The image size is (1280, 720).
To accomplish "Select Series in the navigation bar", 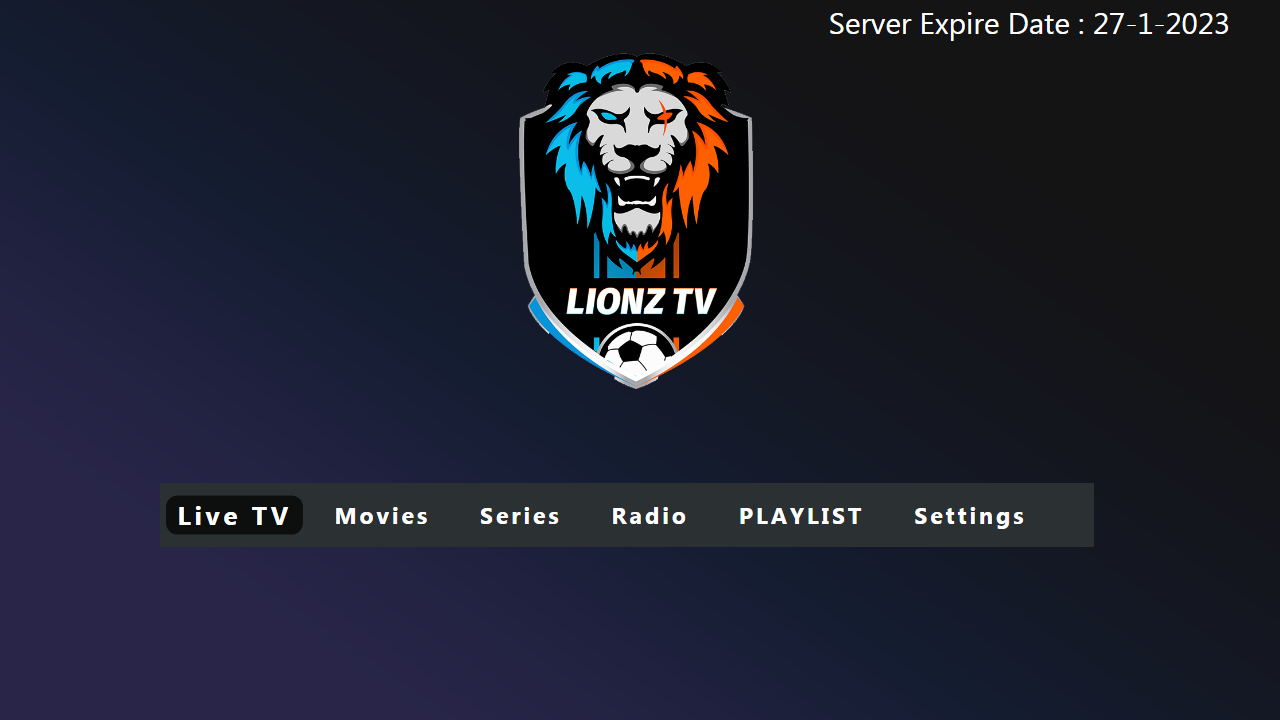I will coord(520,516).
